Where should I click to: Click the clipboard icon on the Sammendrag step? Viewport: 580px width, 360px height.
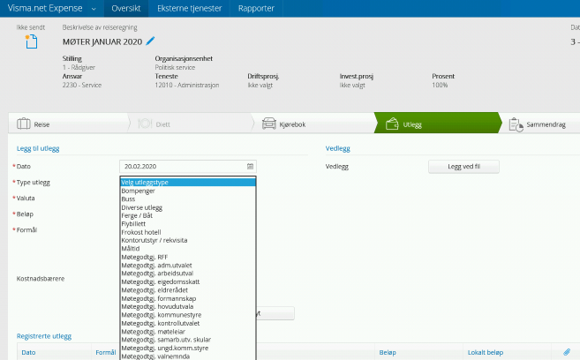click(516, 124)
